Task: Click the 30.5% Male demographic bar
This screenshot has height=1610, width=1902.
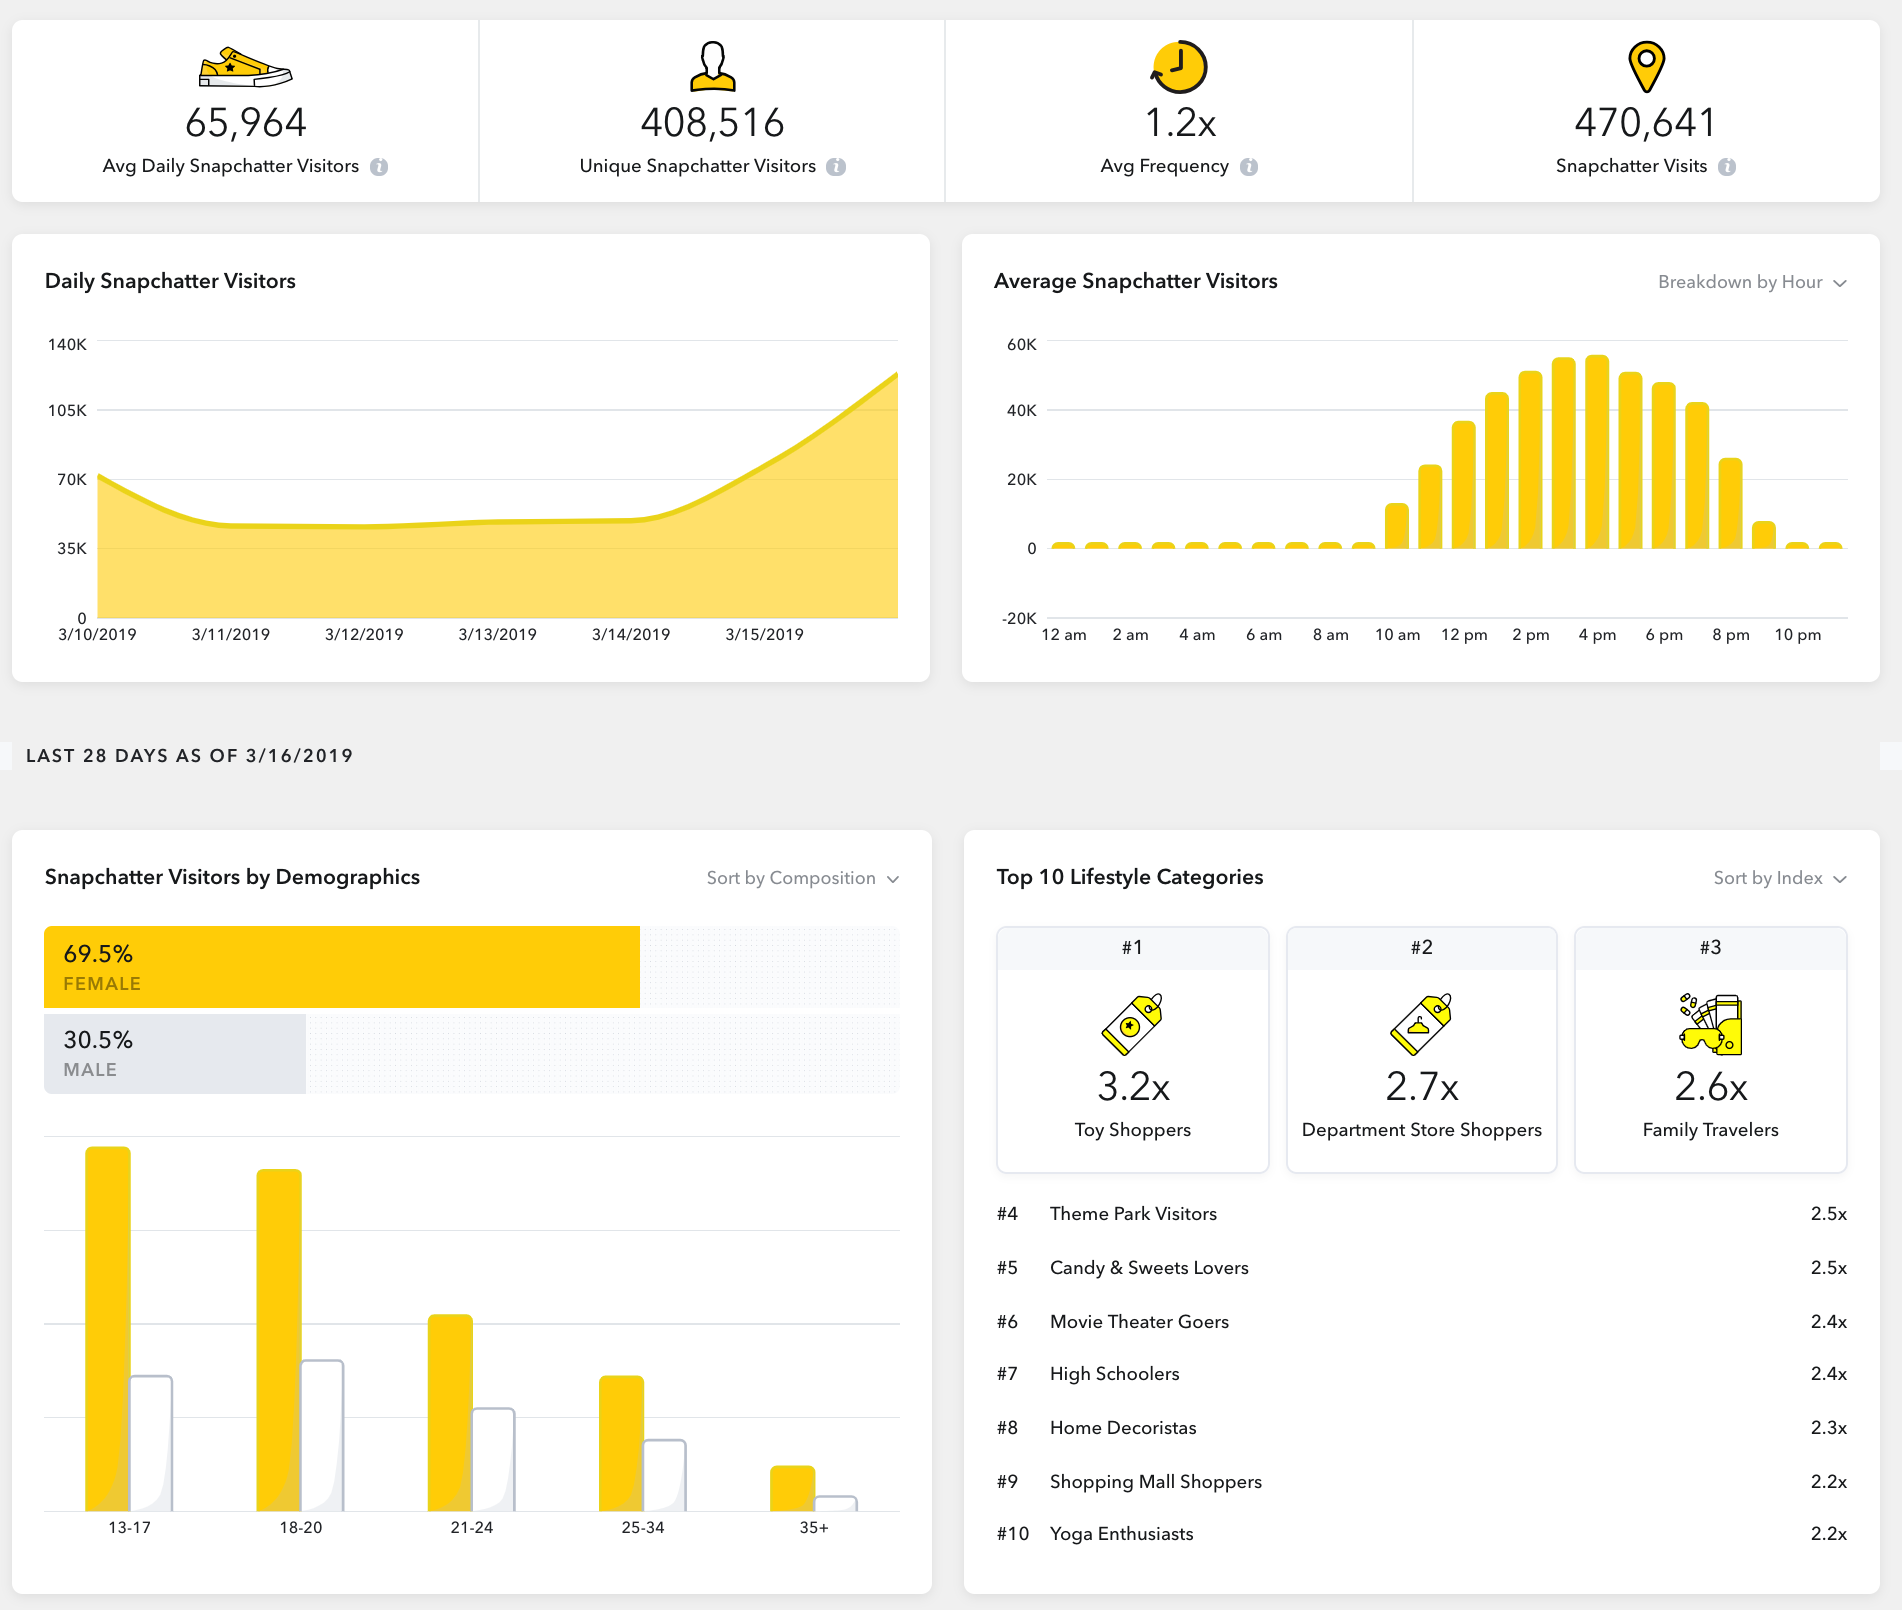Action: pyautogui.click(x=175, y=1054)
